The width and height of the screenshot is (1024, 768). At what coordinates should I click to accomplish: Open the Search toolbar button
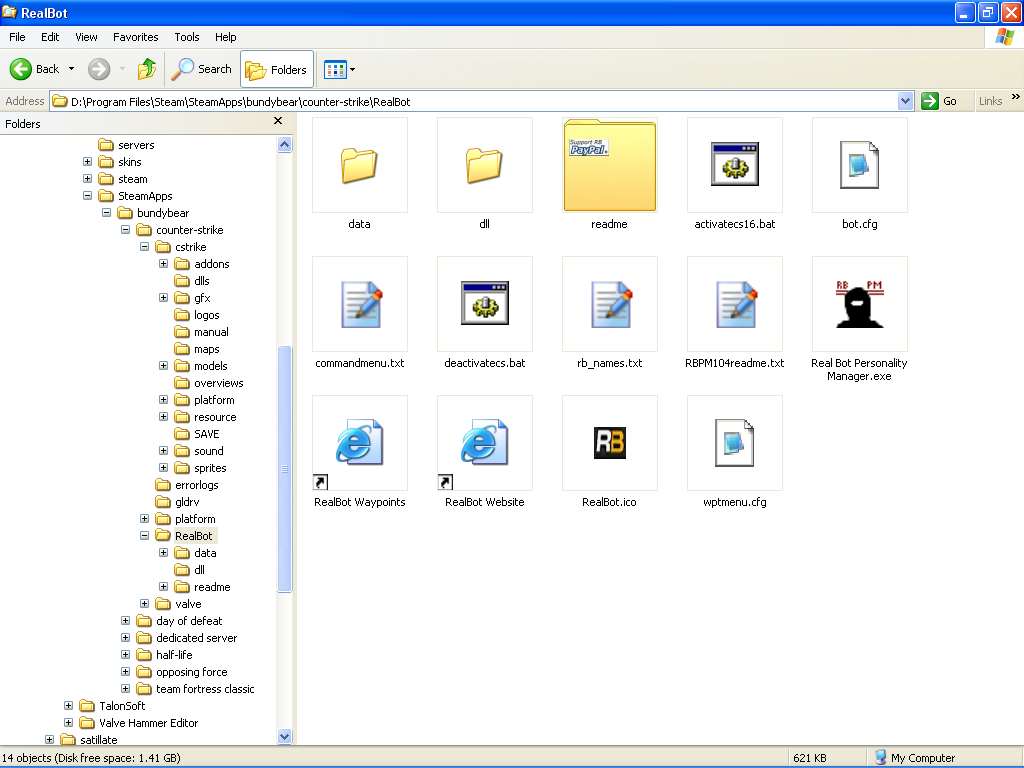[202, 69]
